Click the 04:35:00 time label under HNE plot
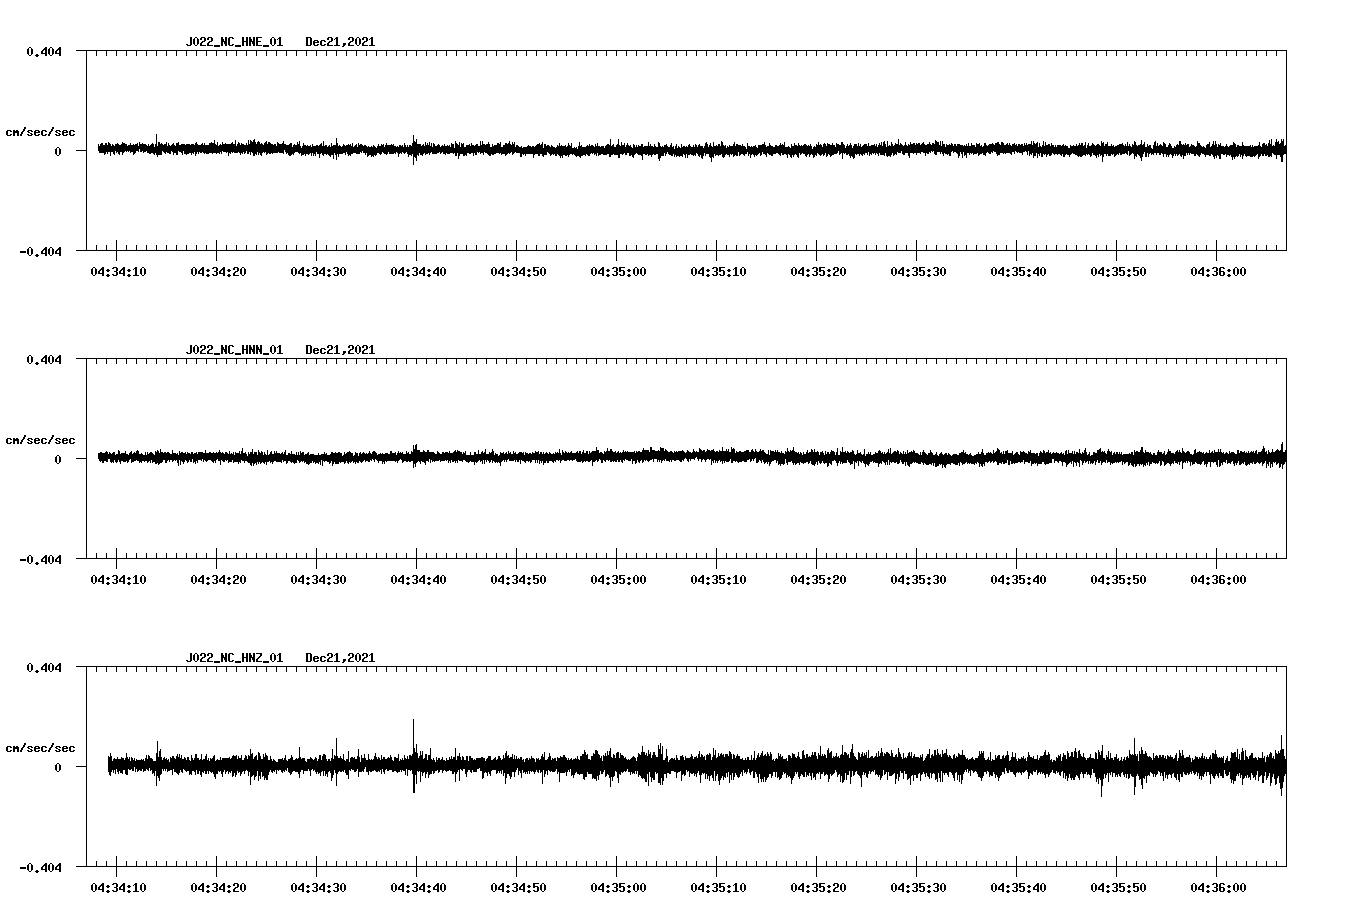This screenshot has width=1358, height=924. pos(618,271)
